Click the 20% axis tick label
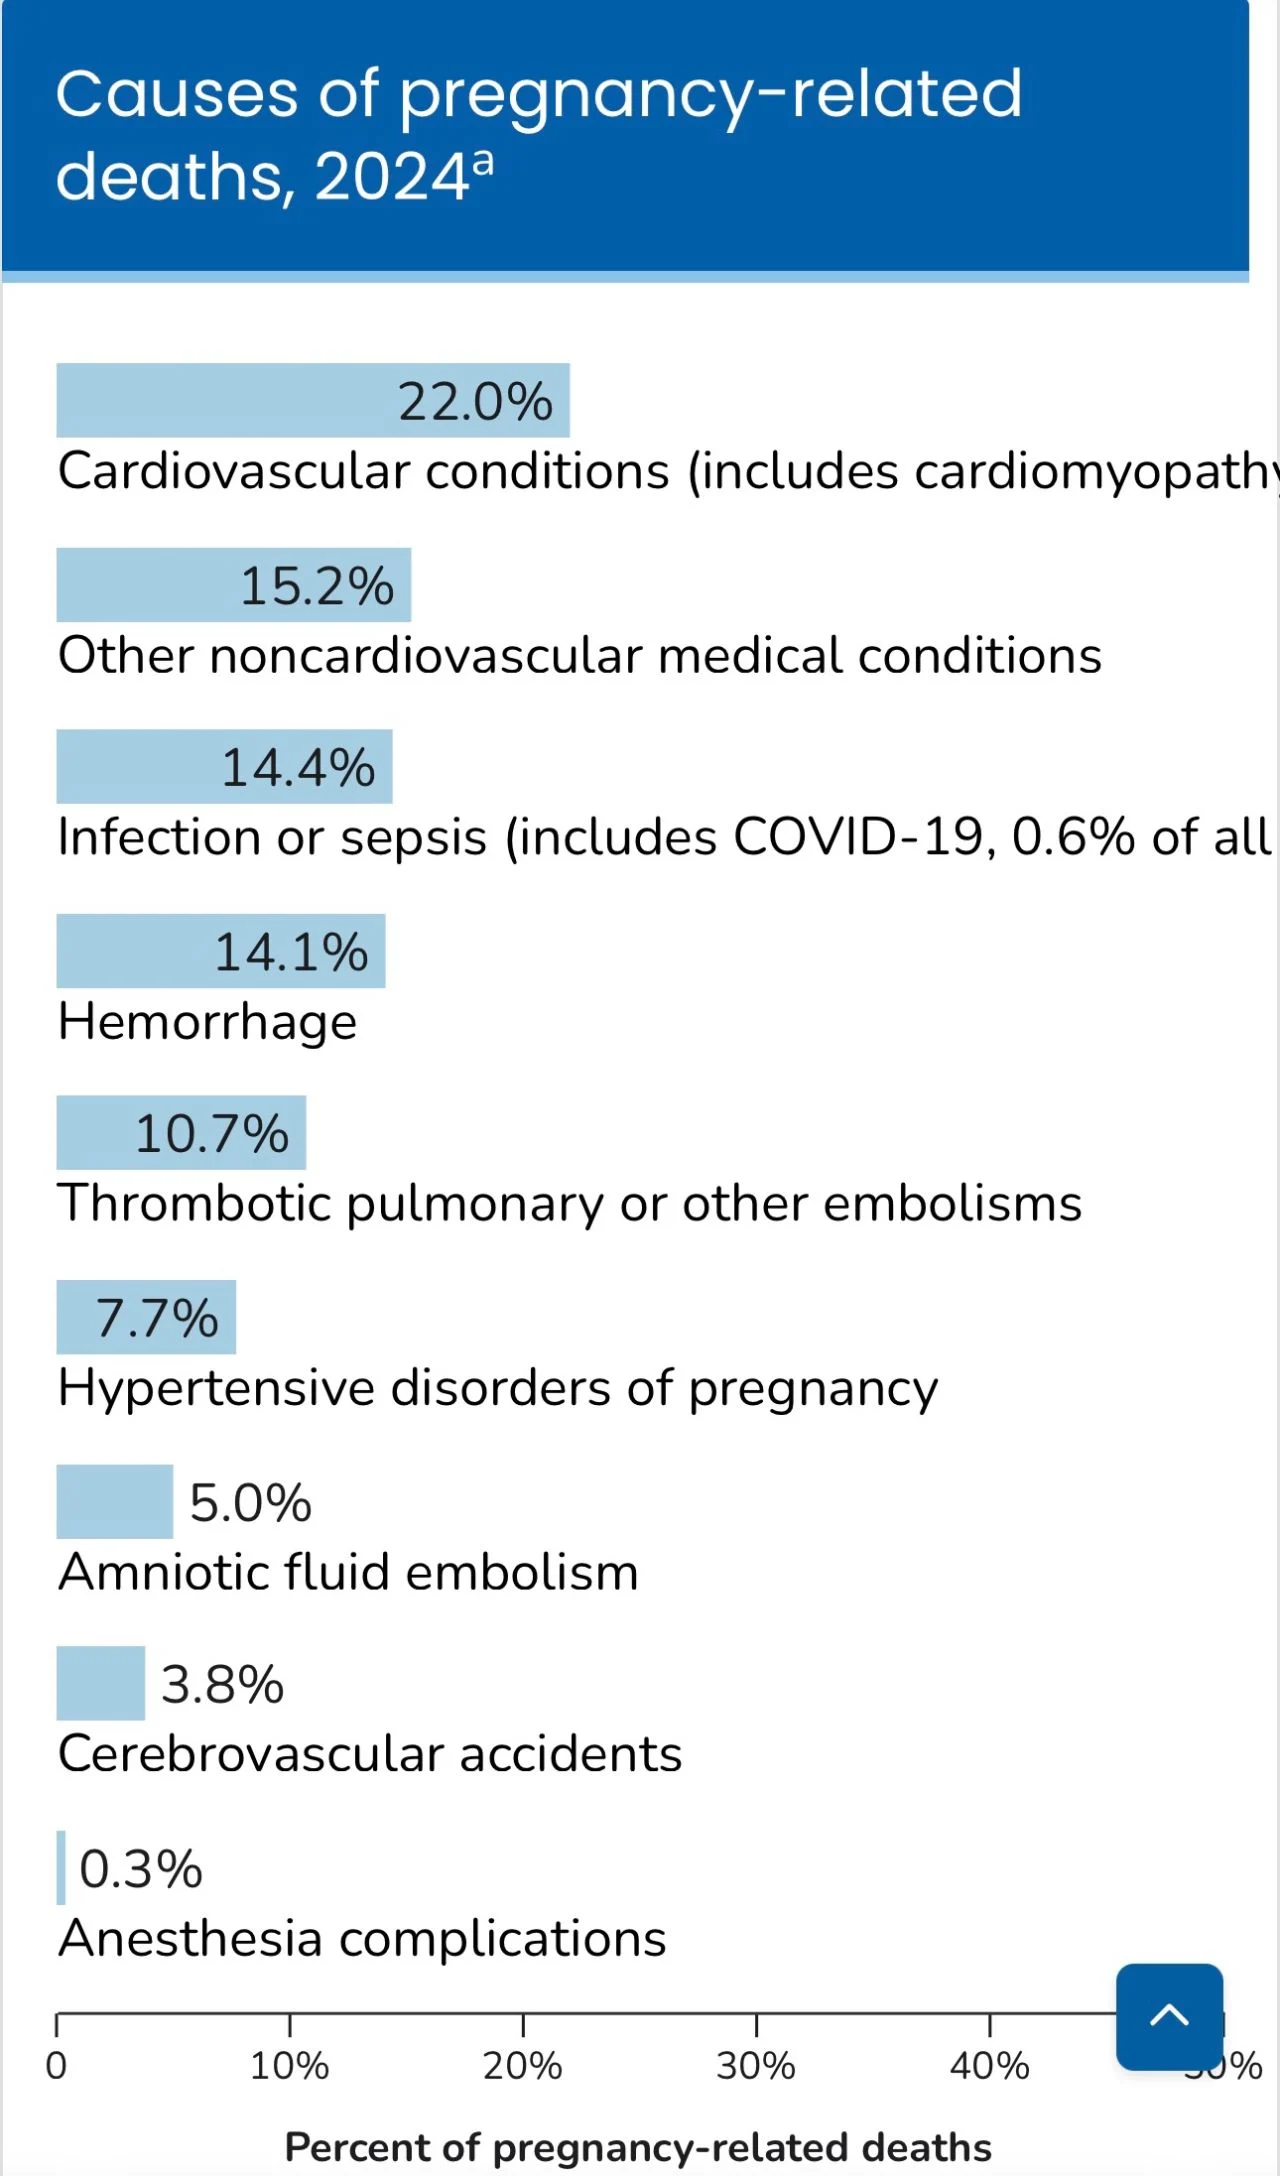The height and width of the screenshot is (2176, 1280). (522, 2066)
